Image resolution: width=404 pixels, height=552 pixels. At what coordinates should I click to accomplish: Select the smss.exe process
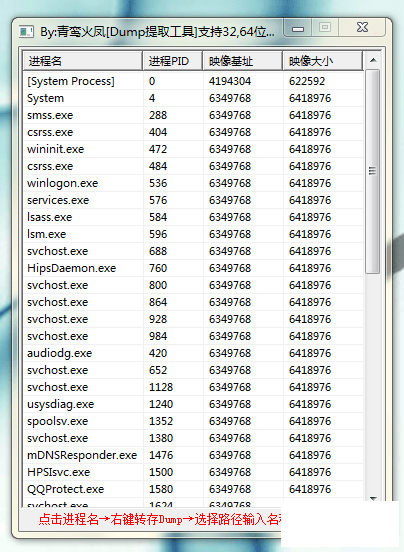tap(193, 115)
